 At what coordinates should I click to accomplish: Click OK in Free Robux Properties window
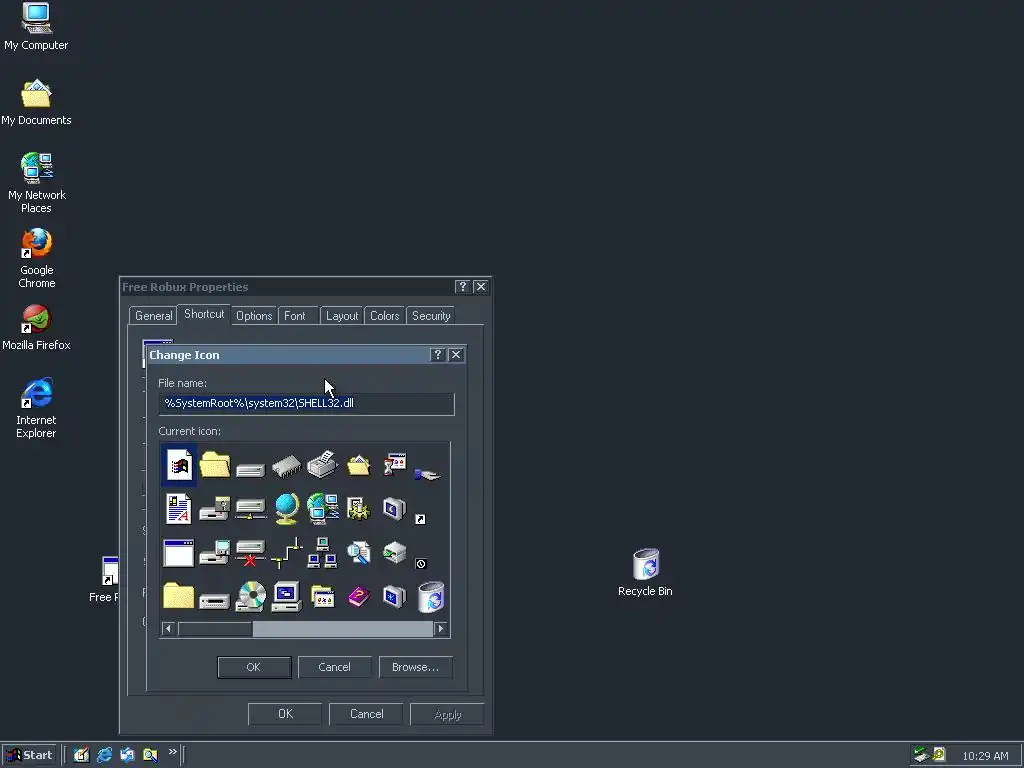[285, 714]
